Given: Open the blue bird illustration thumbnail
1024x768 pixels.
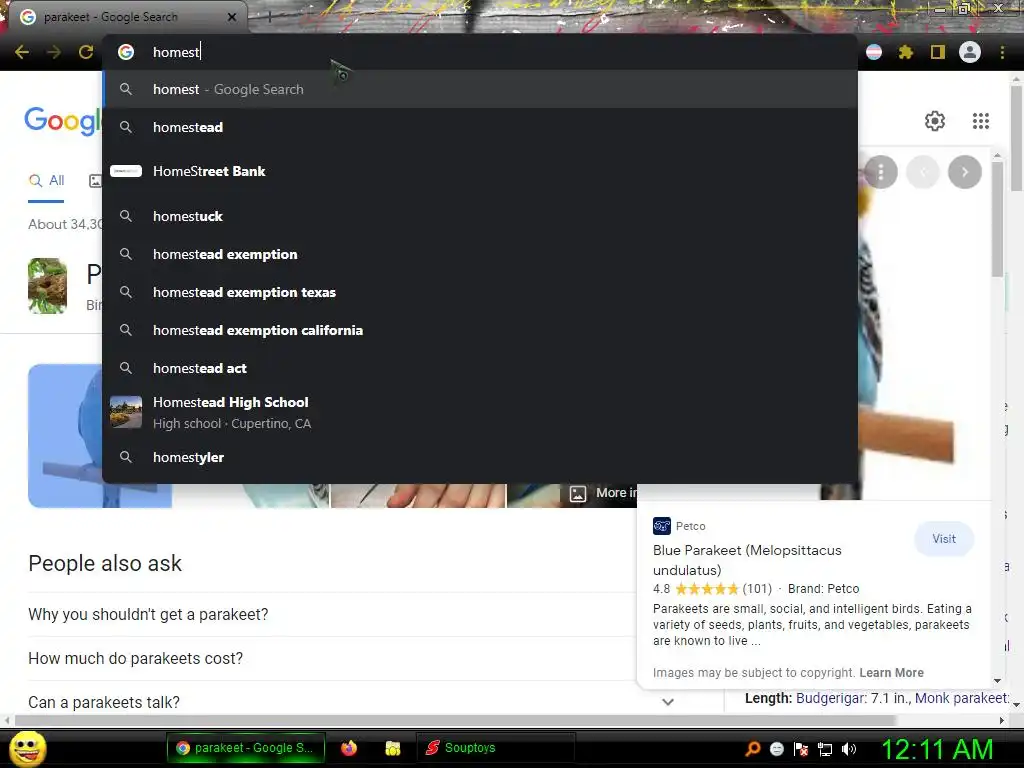Looking at the screenshot, I should [x=65, y=436].
